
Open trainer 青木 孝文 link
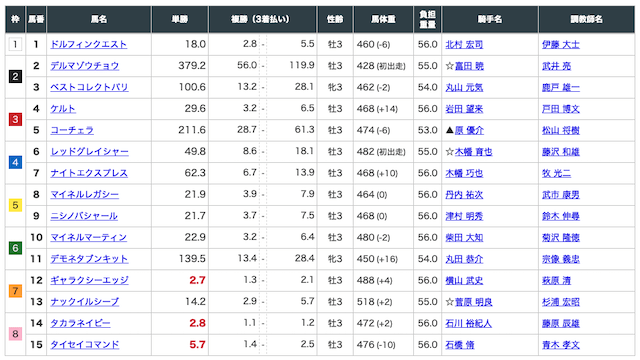(561, 344)
